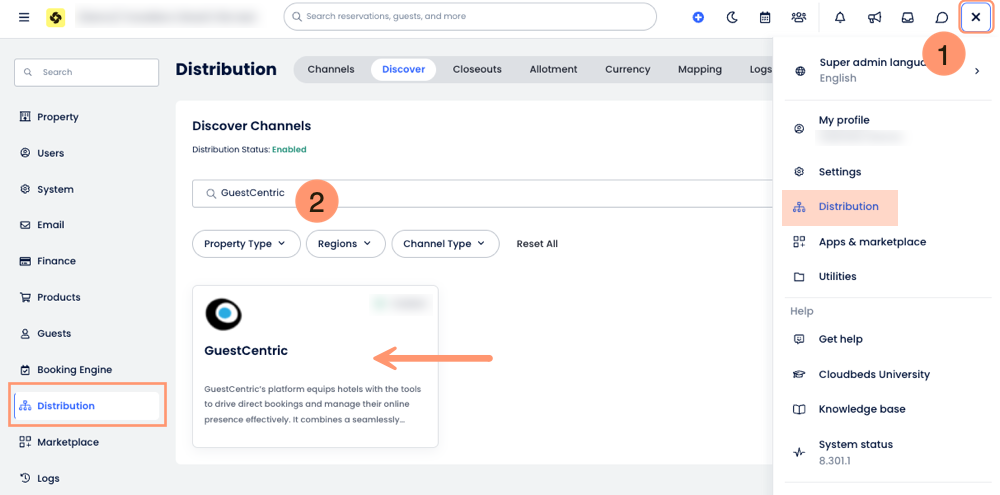Close the account menu with X
The height and width of the screenshot is (495, 1000).
[x=976, y=17]
